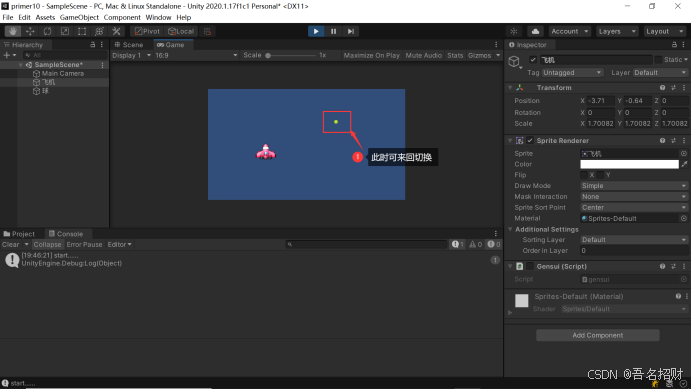Toggle grid snapping icon next to Local
The width and height of the screenshot is (692, 389).
click(207, 31)
